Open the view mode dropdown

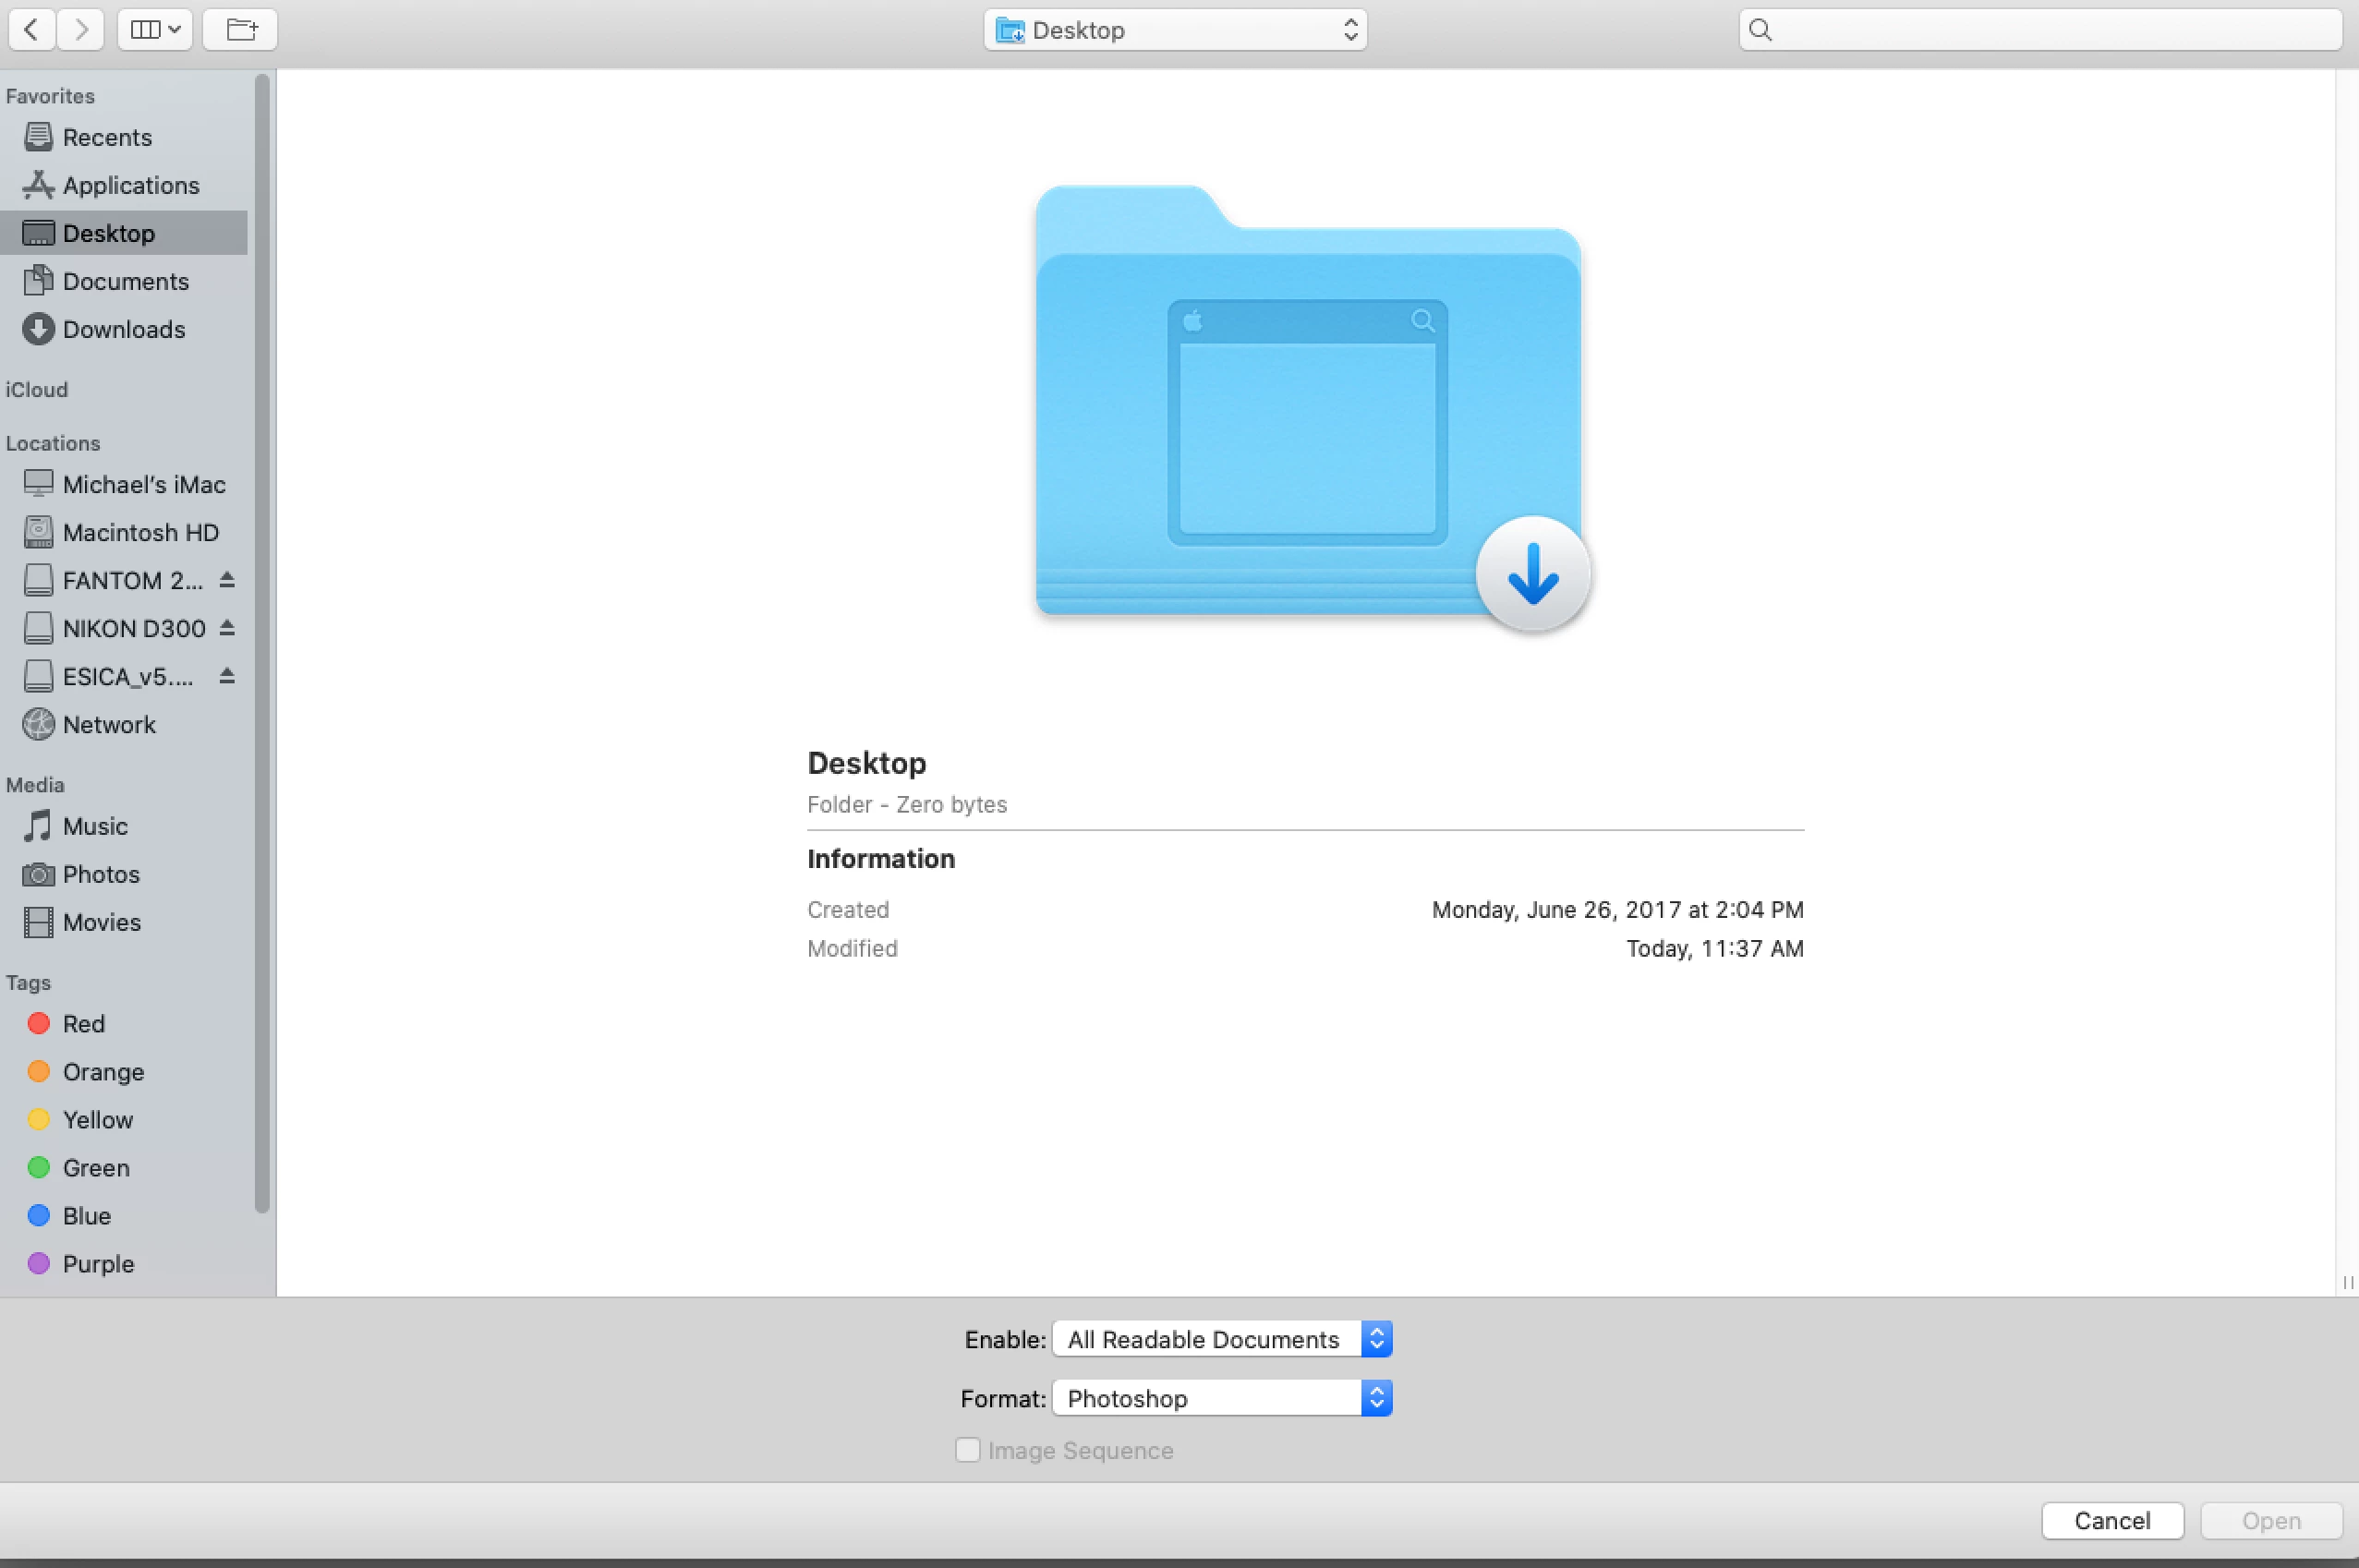point(155,30)
